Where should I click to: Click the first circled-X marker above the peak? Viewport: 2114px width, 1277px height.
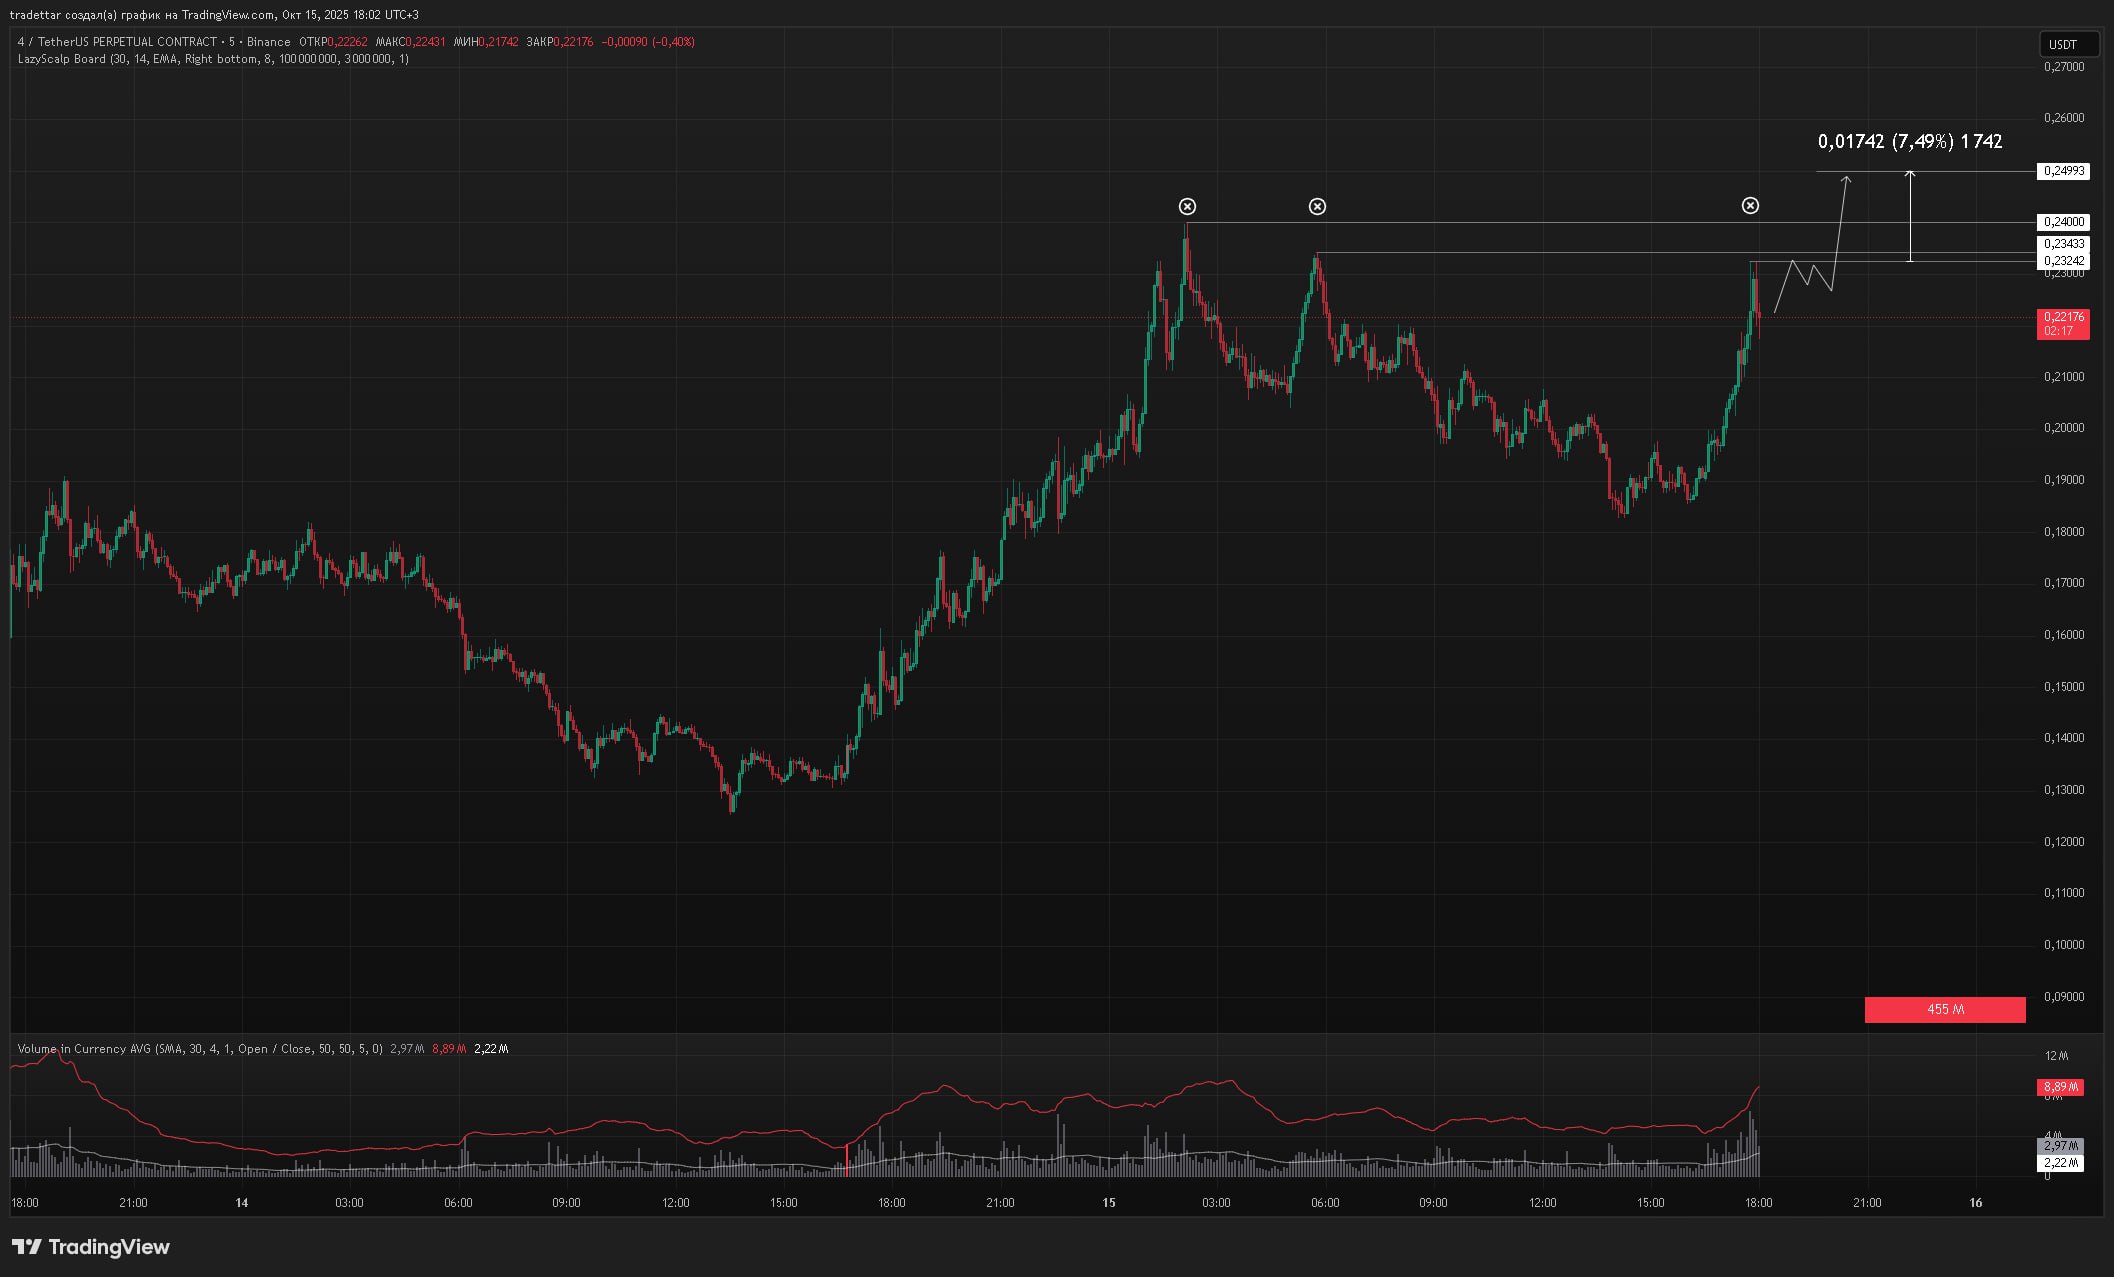1187,206
